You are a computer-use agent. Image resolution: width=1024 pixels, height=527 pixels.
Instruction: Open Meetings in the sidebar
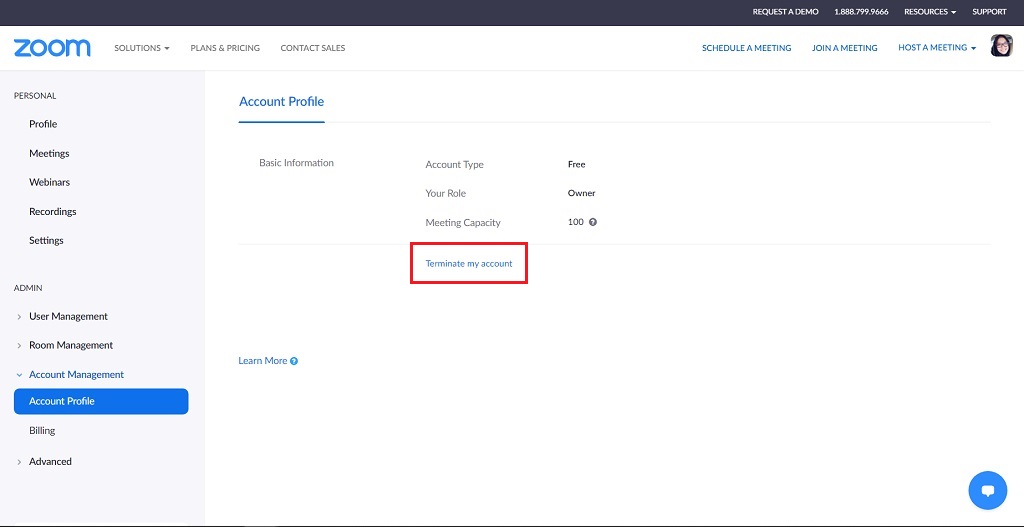coord(49,153)
